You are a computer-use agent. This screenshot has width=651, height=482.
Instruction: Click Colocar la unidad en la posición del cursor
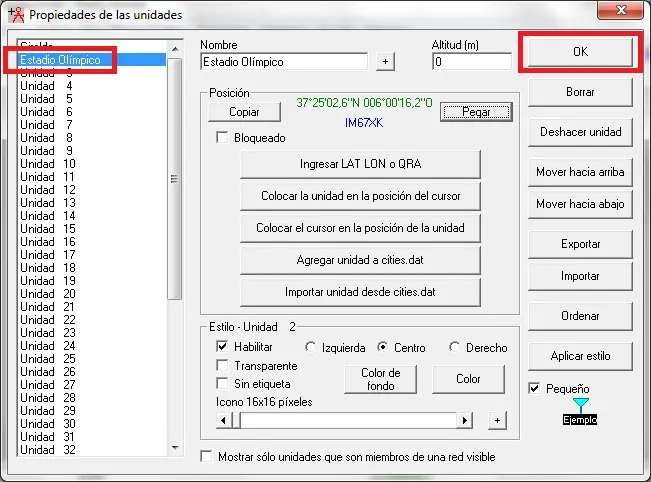(360, 196)
